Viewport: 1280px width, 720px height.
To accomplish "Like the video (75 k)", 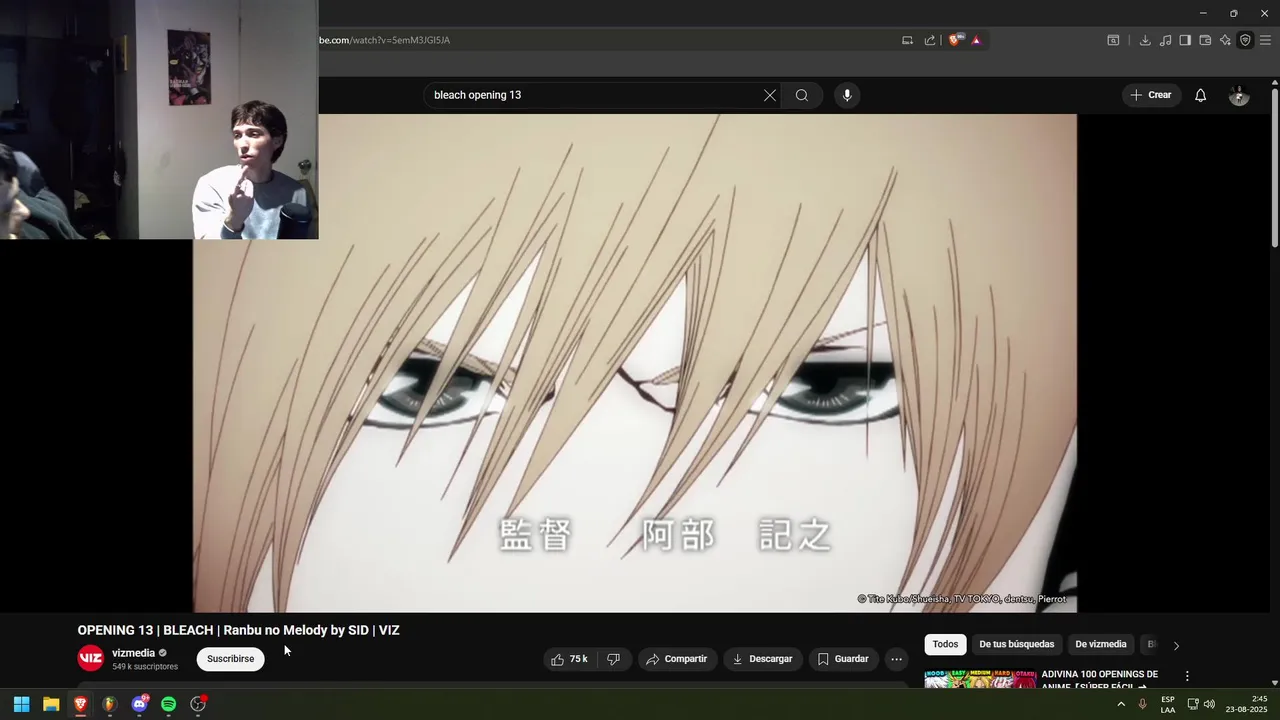I will pos(569,659).
